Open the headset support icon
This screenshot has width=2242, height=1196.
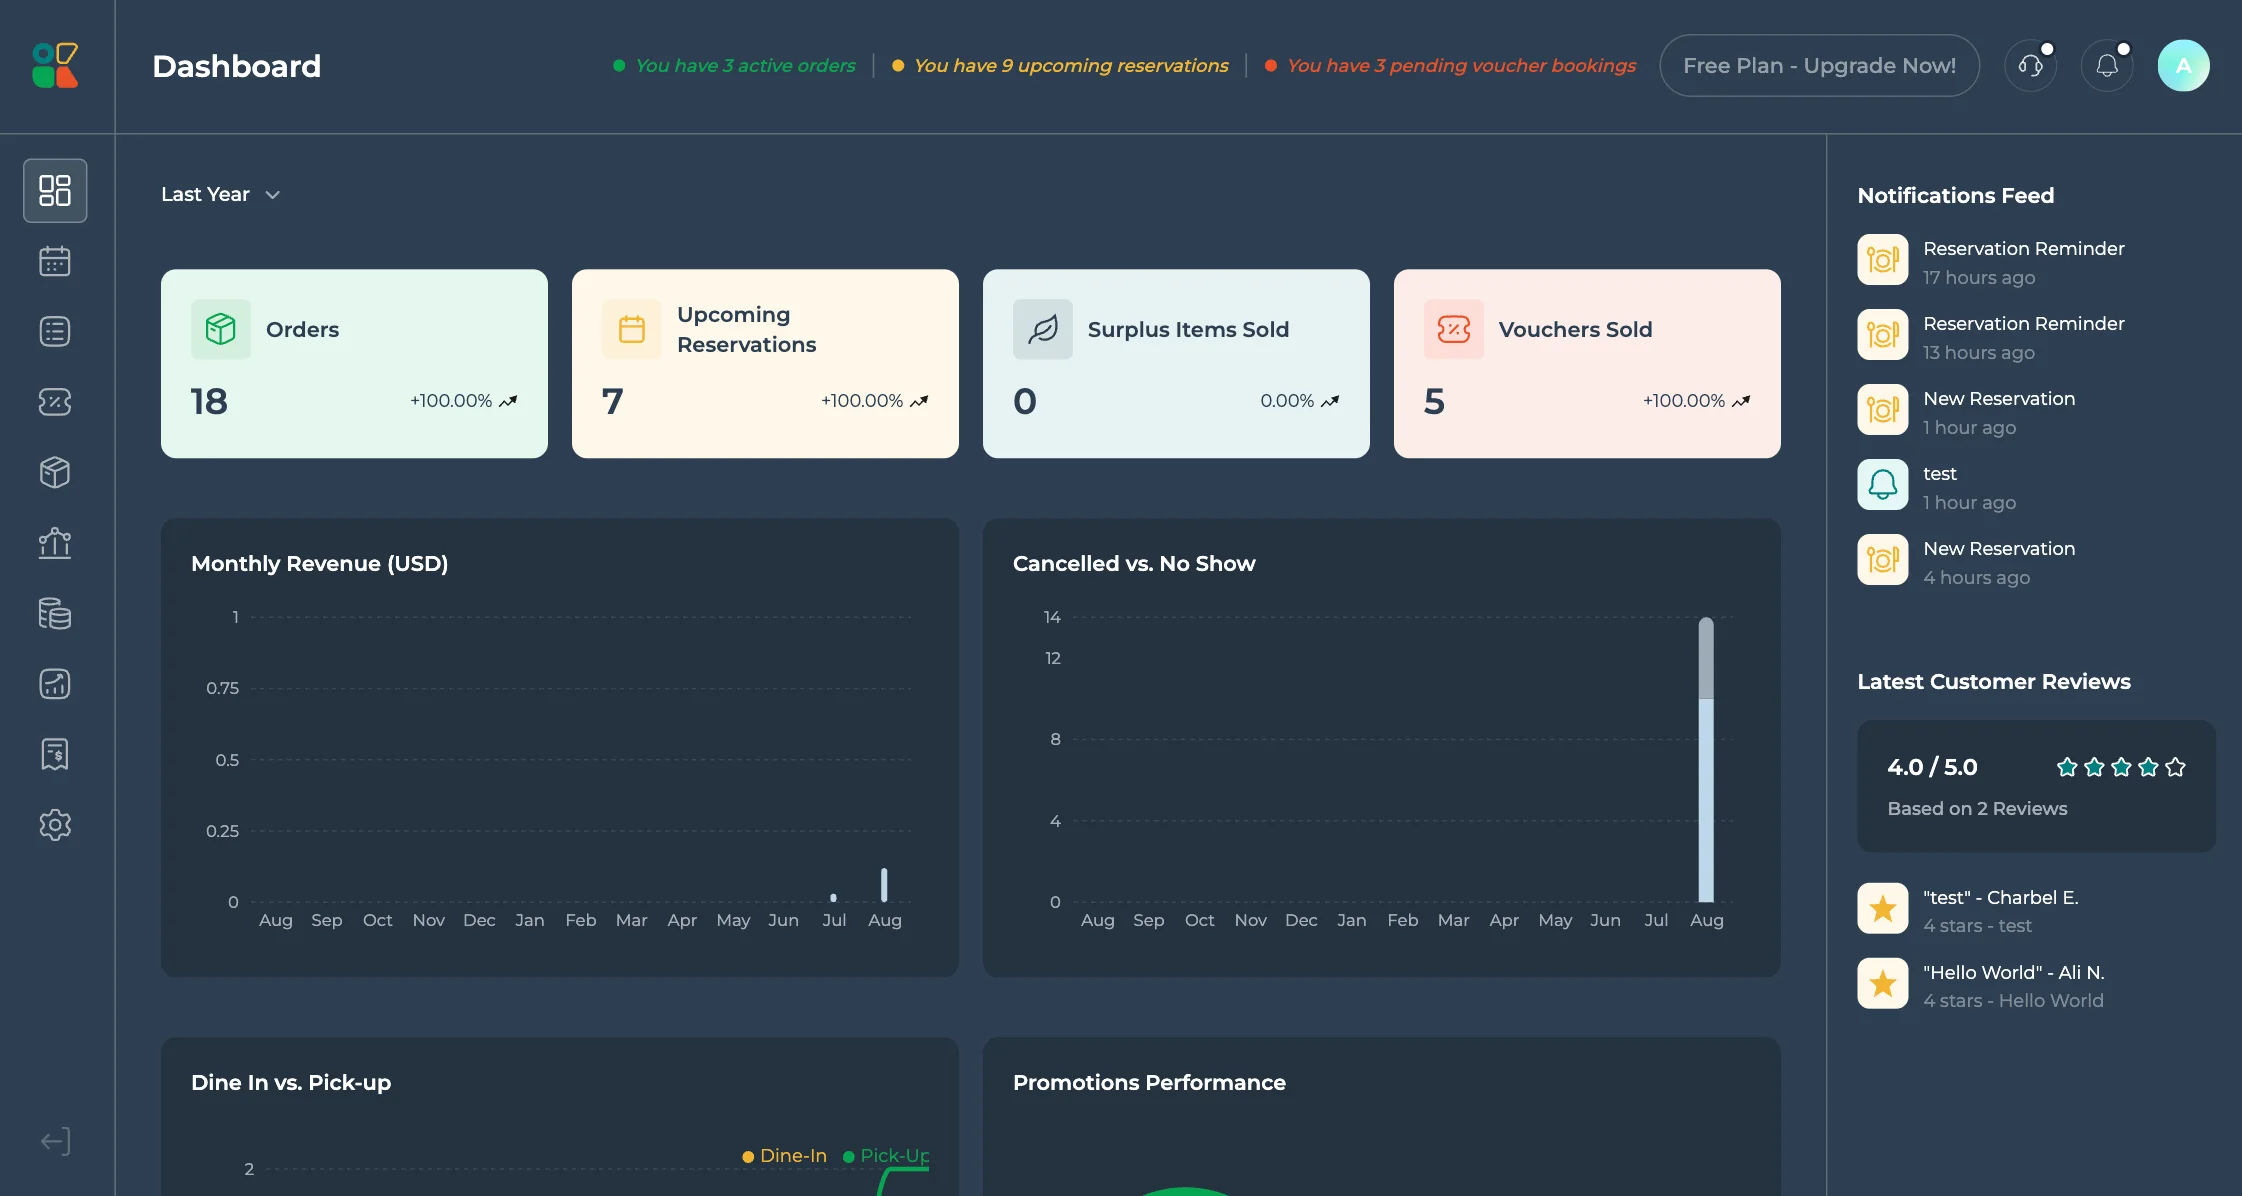point(2031,66)
